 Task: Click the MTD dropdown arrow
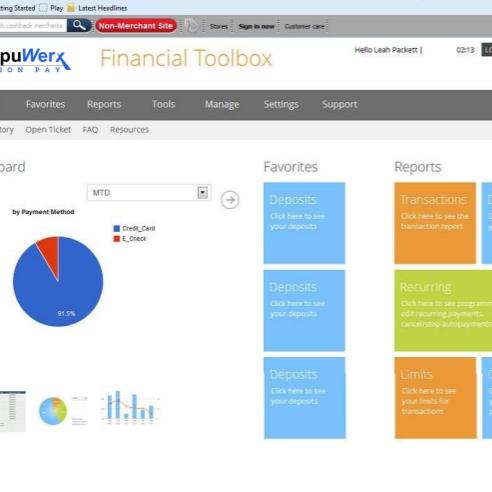(202, 192)
